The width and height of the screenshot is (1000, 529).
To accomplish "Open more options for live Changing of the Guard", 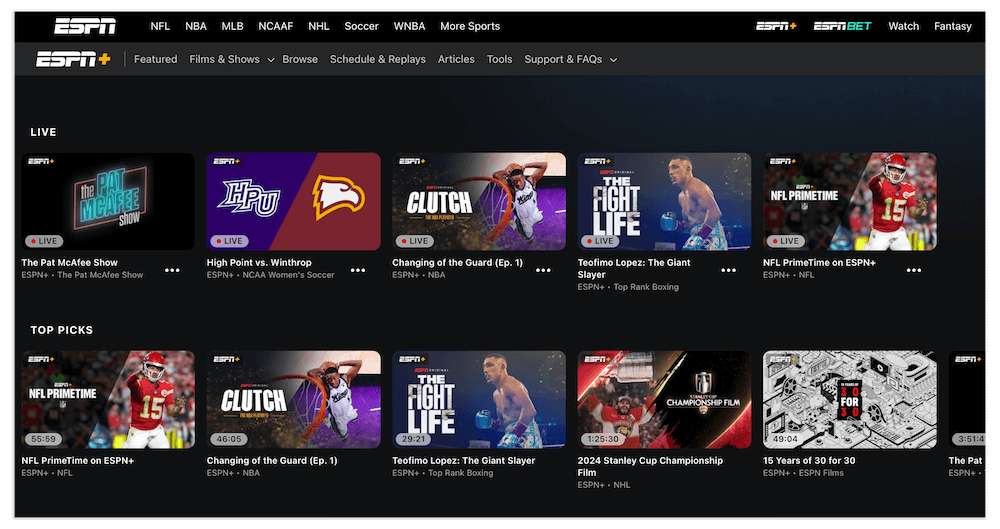I will tap(543, 270).
